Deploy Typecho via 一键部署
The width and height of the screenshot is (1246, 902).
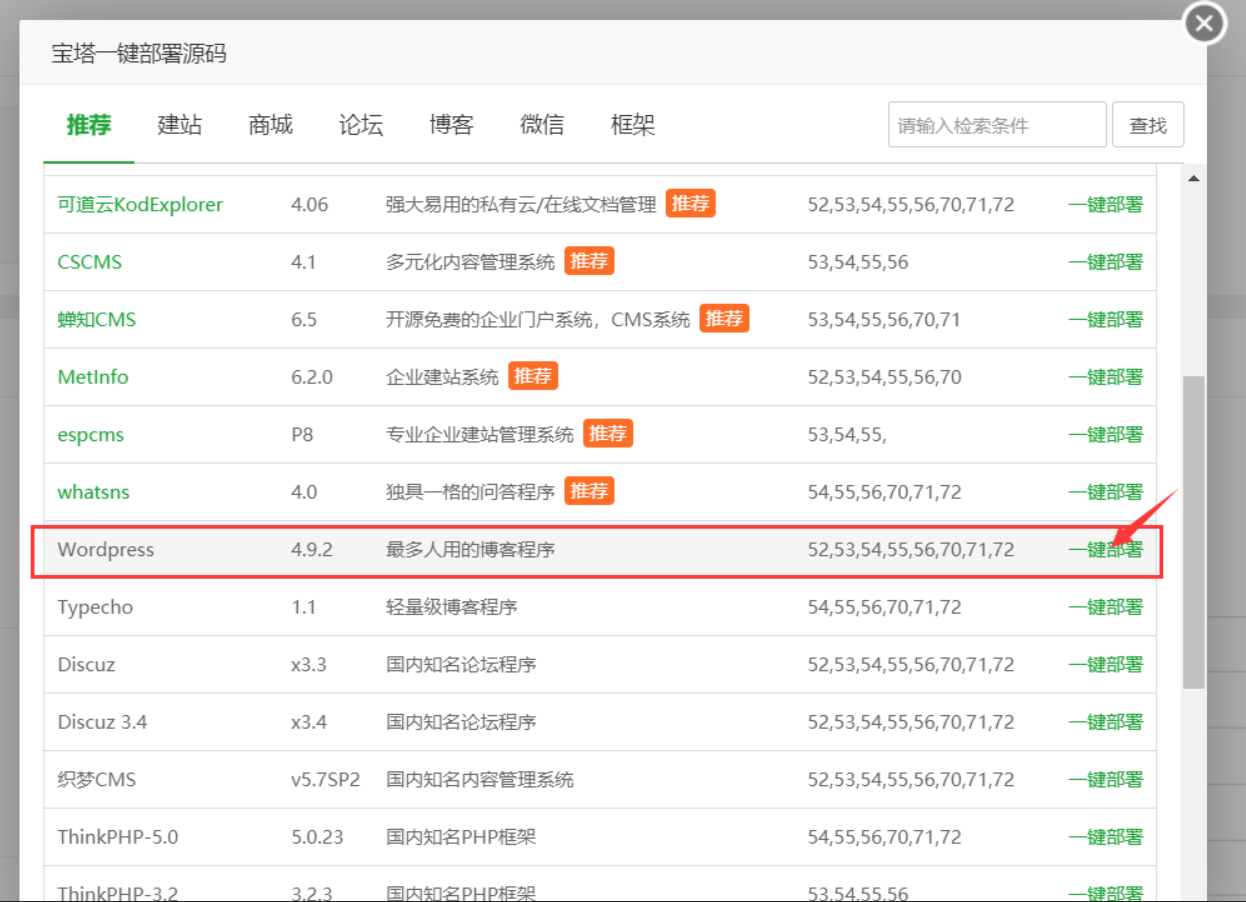coord(1105,607)
